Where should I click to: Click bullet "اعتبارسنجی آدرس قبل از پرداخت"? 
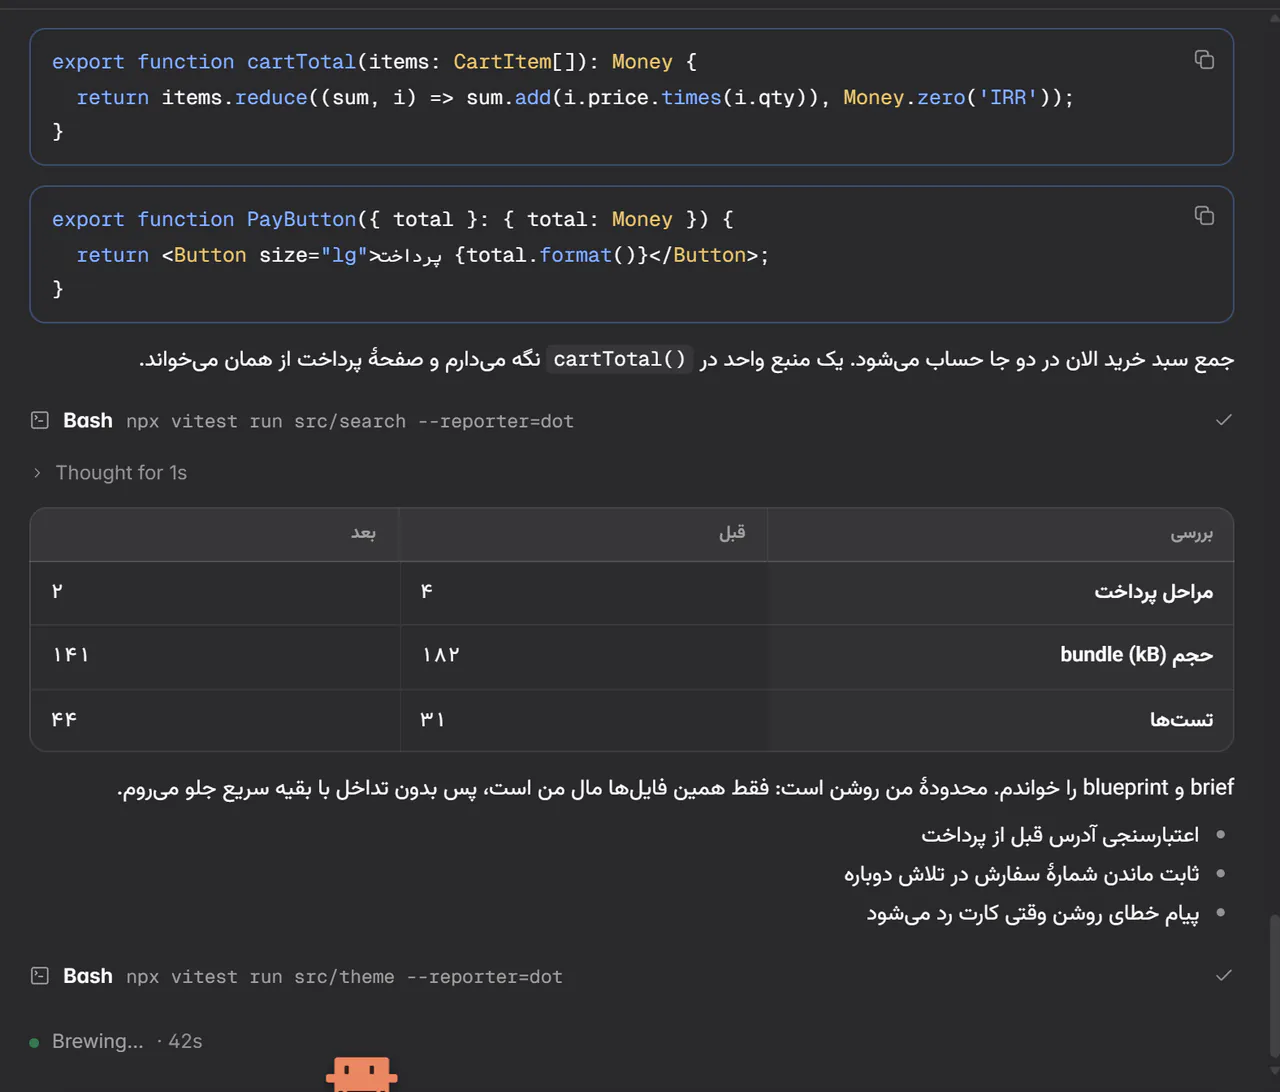coord(1059,835)
